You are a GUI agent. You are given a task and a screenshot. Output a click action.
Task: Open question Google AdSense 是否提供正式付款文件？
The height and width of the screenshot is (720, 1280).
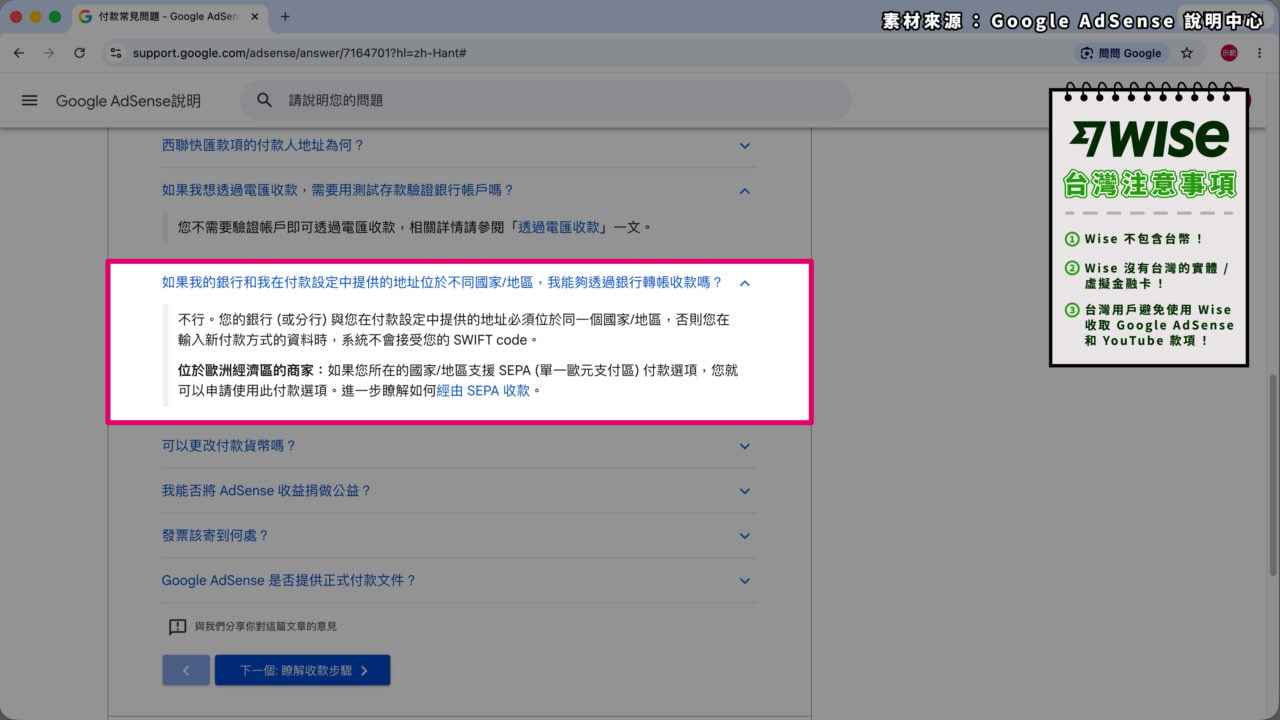coord(289,581)
